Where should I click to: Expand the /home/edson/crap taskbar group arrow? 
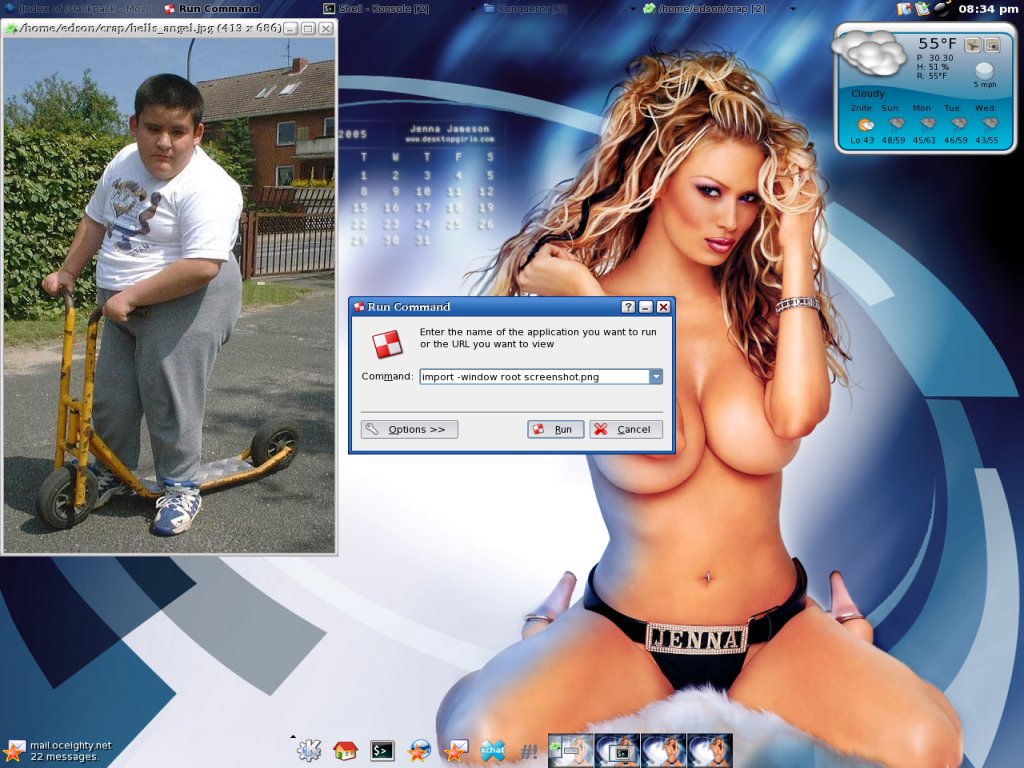pyautogui.click(x=793, y=8)
